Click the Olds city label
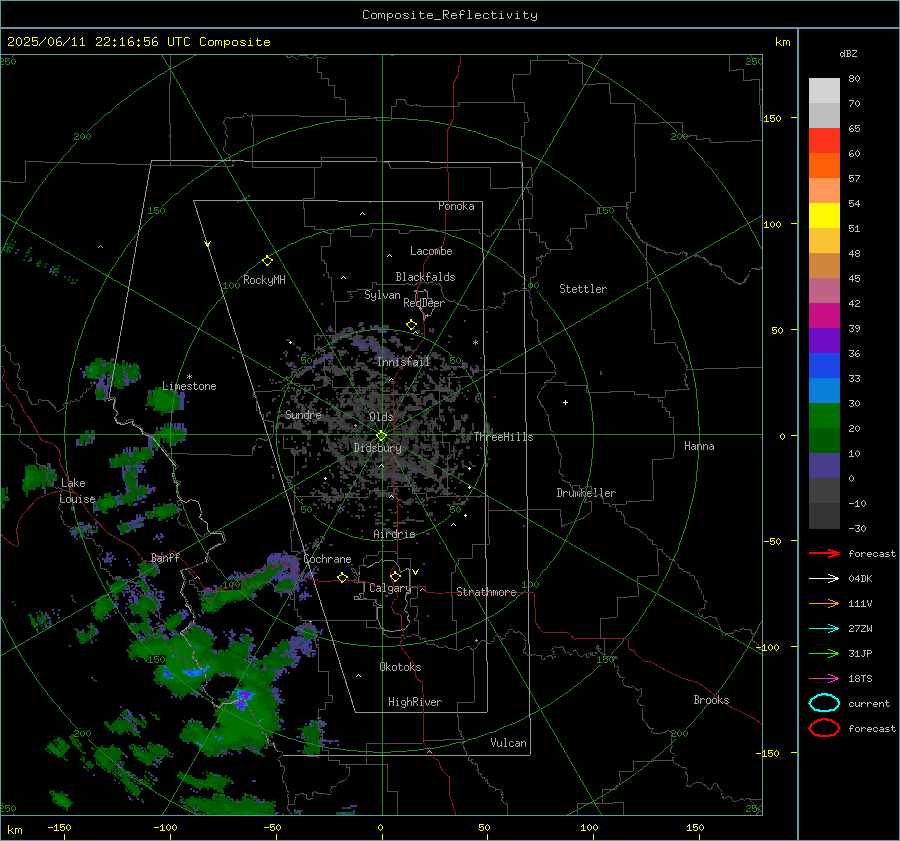Viewport: 900px width, 841px height. [x=381, y=417]
